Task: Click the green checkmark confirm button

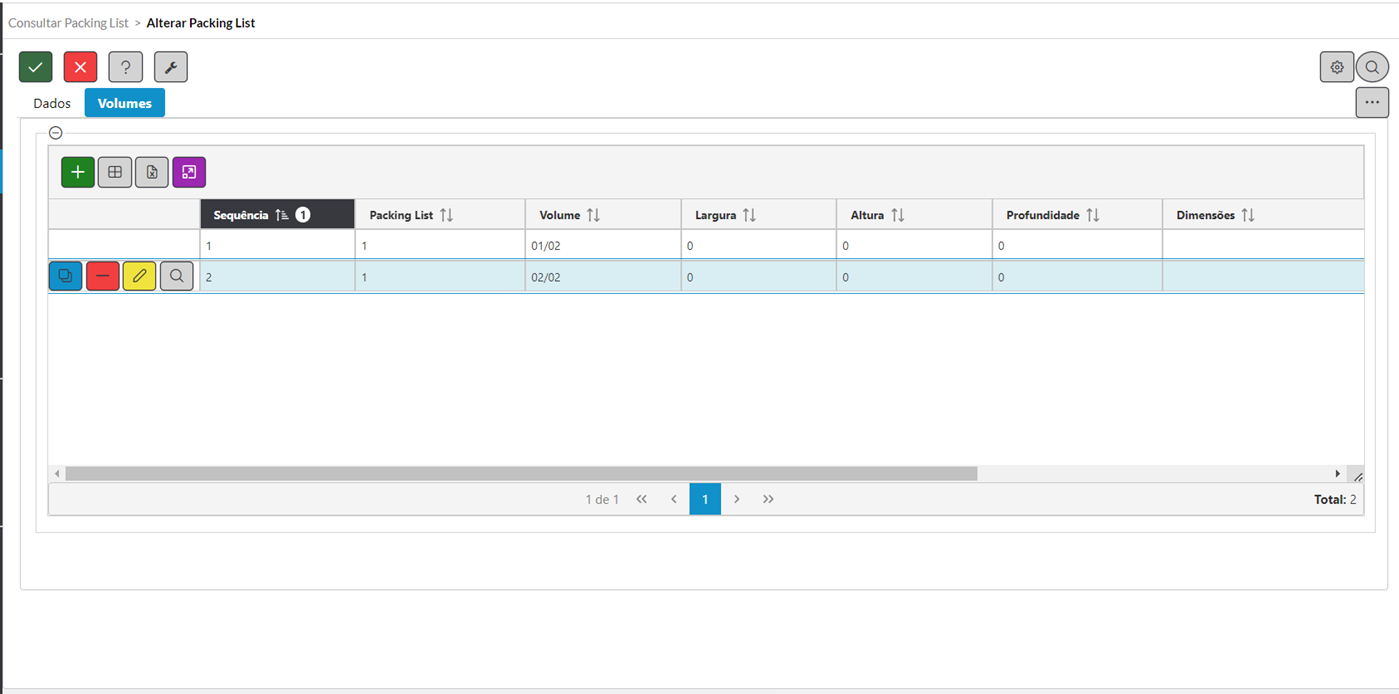Action: click(x=35, y=67)
